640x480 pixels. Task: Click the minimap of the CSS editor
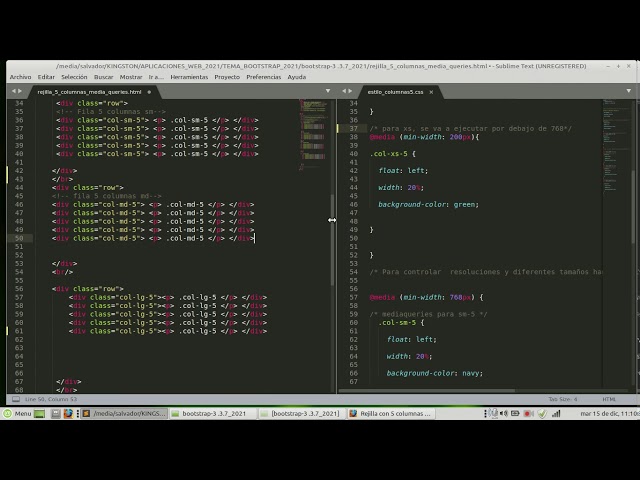click(x=616, y=147)
